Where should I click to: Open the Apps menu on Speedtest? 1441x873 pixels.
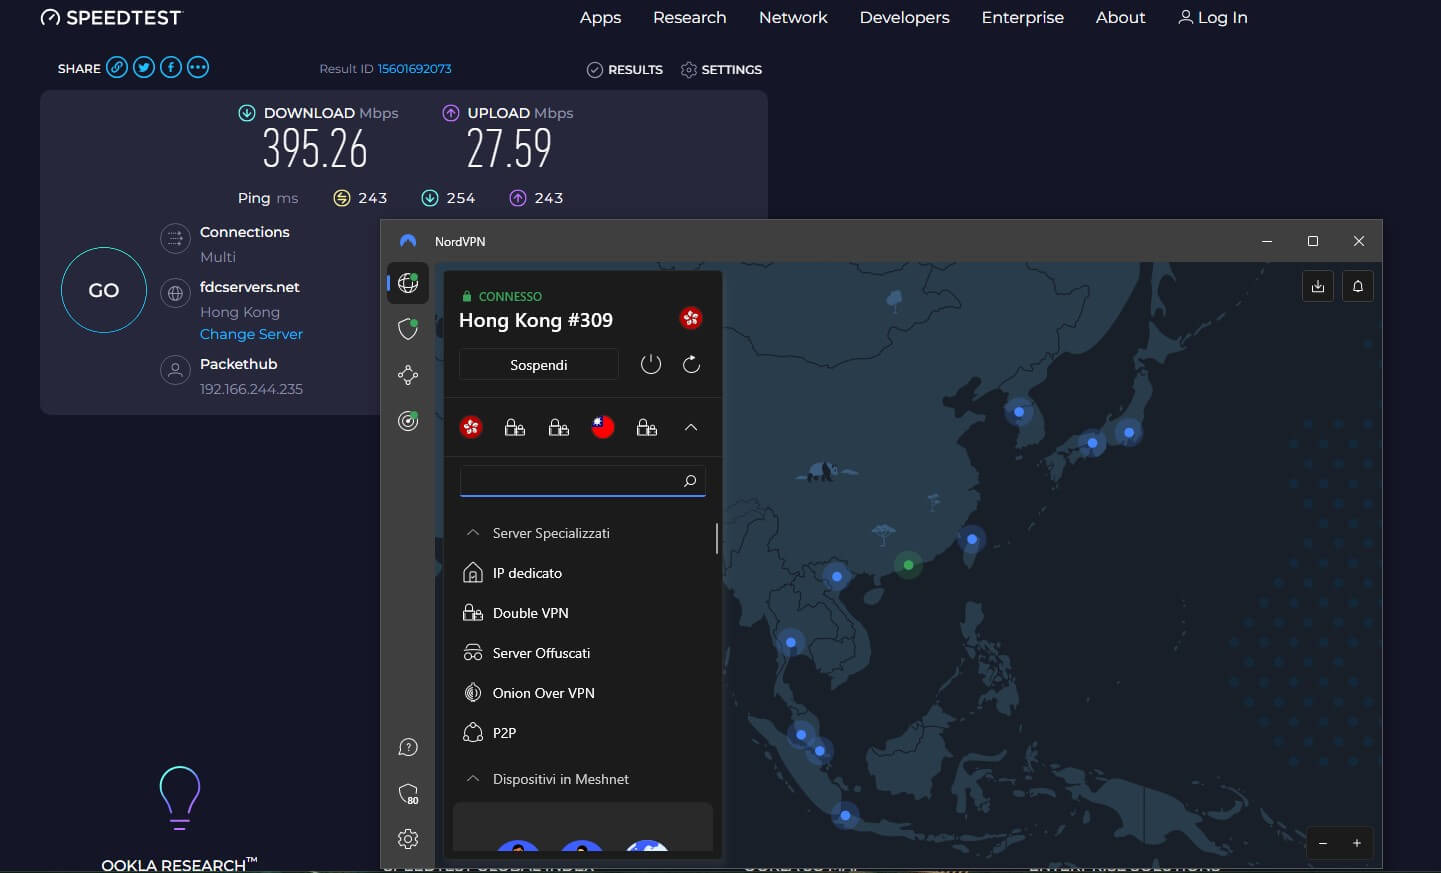pos(600,18)
